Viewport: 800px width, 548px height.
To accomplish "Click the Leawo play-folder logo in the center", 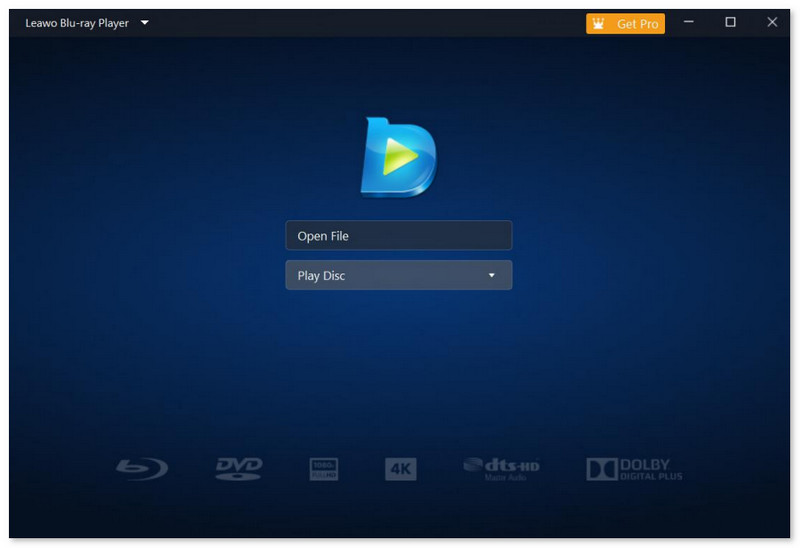I will coord(397,157).
